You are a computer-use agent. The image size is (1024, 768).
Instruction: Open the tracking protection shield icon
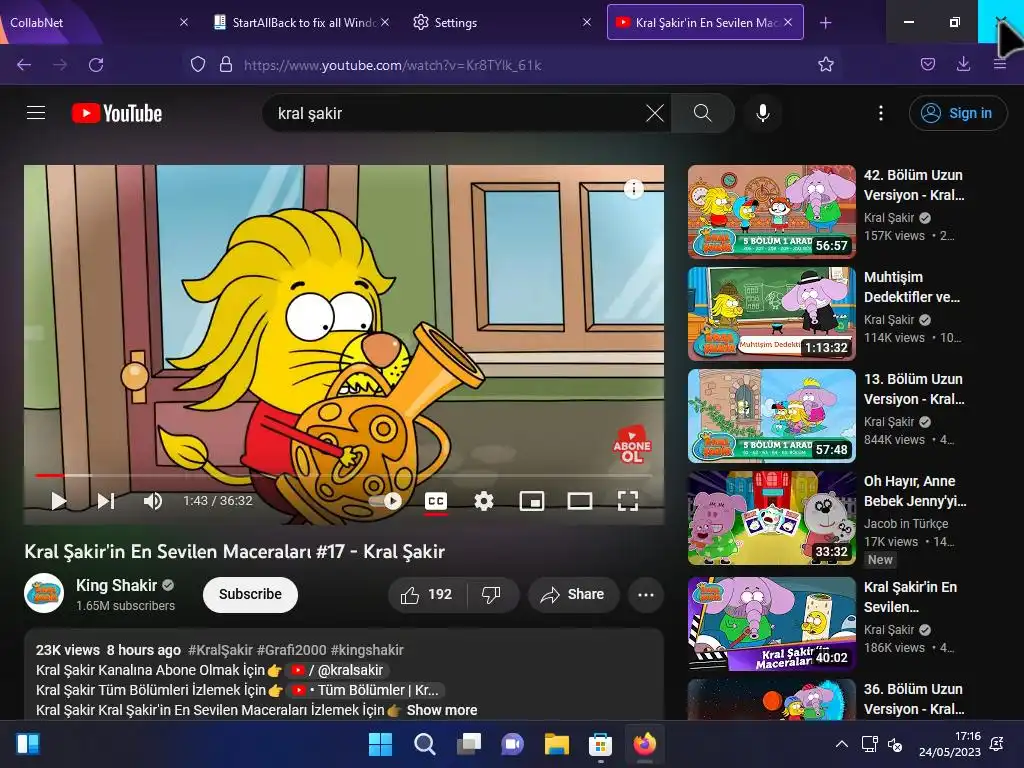tap(197, 65)
